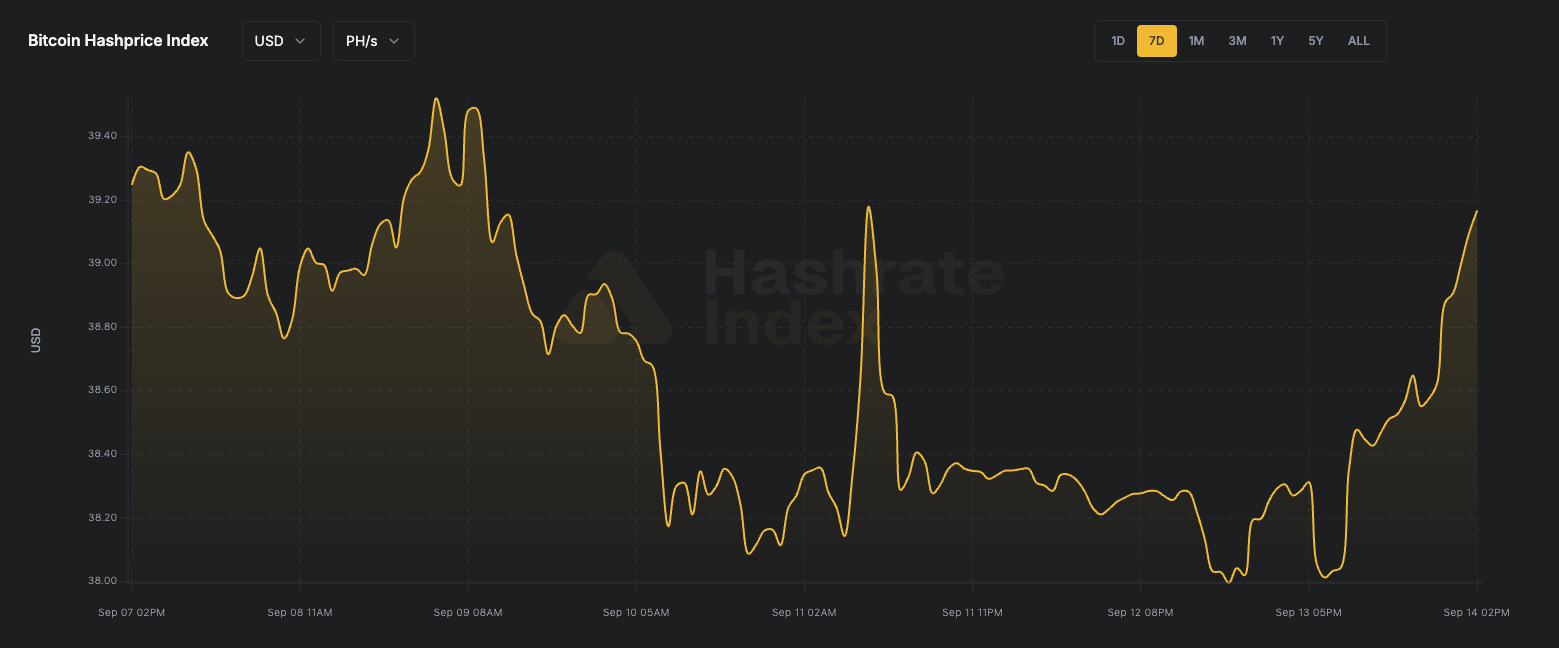Click the Bitcoin Hashprice Index title
The width and height of the screenshot is (1559, 648).
(x=118, y=41)
